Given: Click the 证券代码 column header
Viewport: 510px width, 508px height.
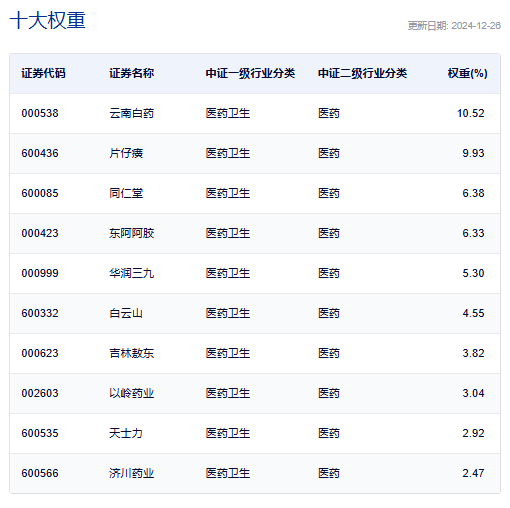Looking at the screenshot, I should (43, 73).
